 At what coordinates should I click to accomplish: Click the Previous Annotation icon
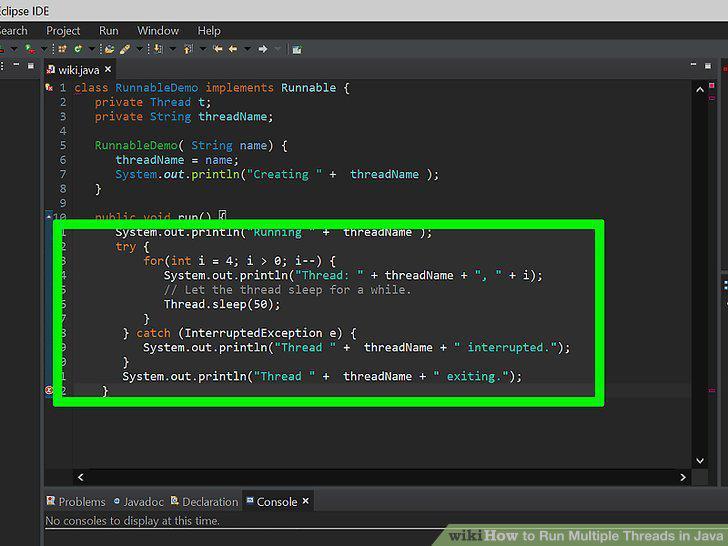point(188,49)
